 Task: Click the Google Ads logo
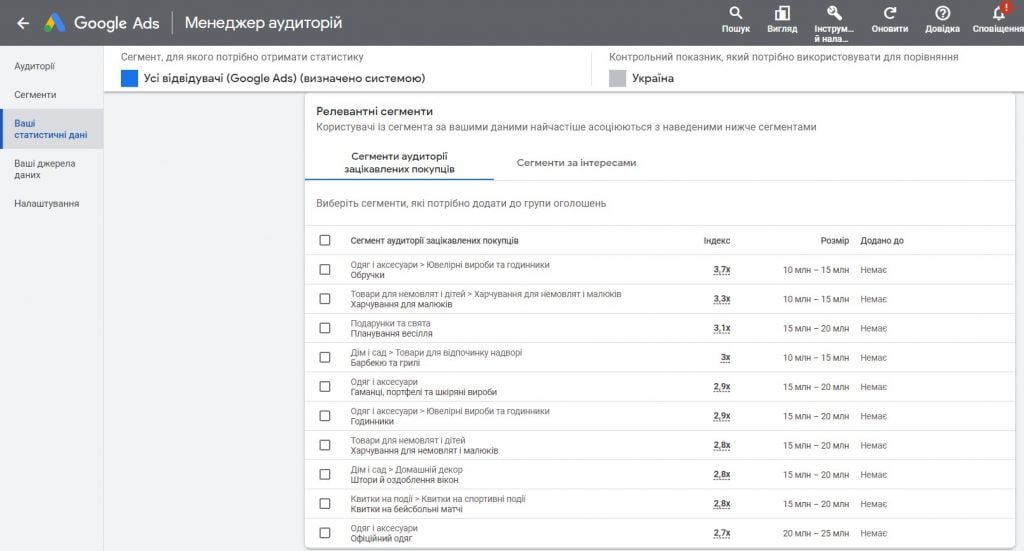(55, 23)
